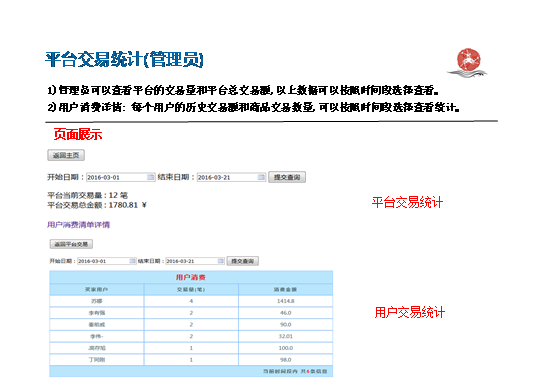The width and height of the screenshot is (554, 390).
Task: Focus upper end date field 2016-03-21
Action: click(231, 177)
